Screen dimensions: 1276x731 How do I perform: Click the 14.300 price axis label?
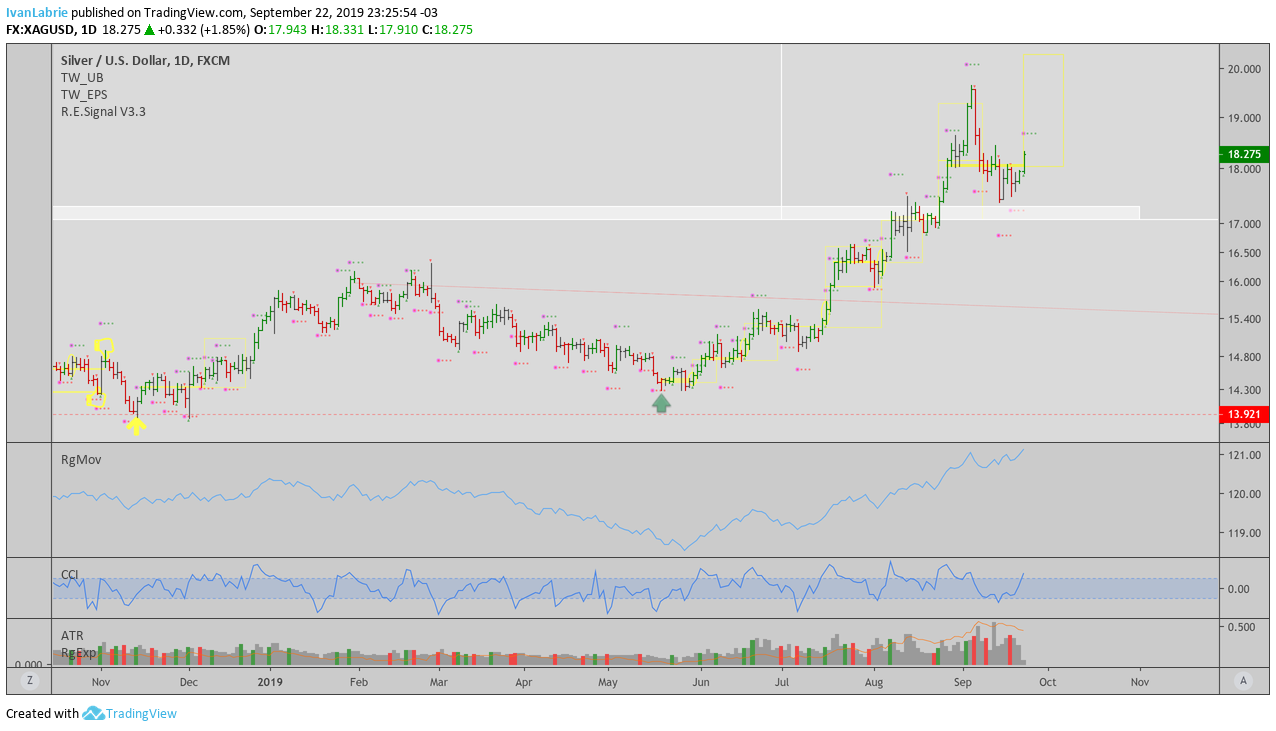[1244, 391]
